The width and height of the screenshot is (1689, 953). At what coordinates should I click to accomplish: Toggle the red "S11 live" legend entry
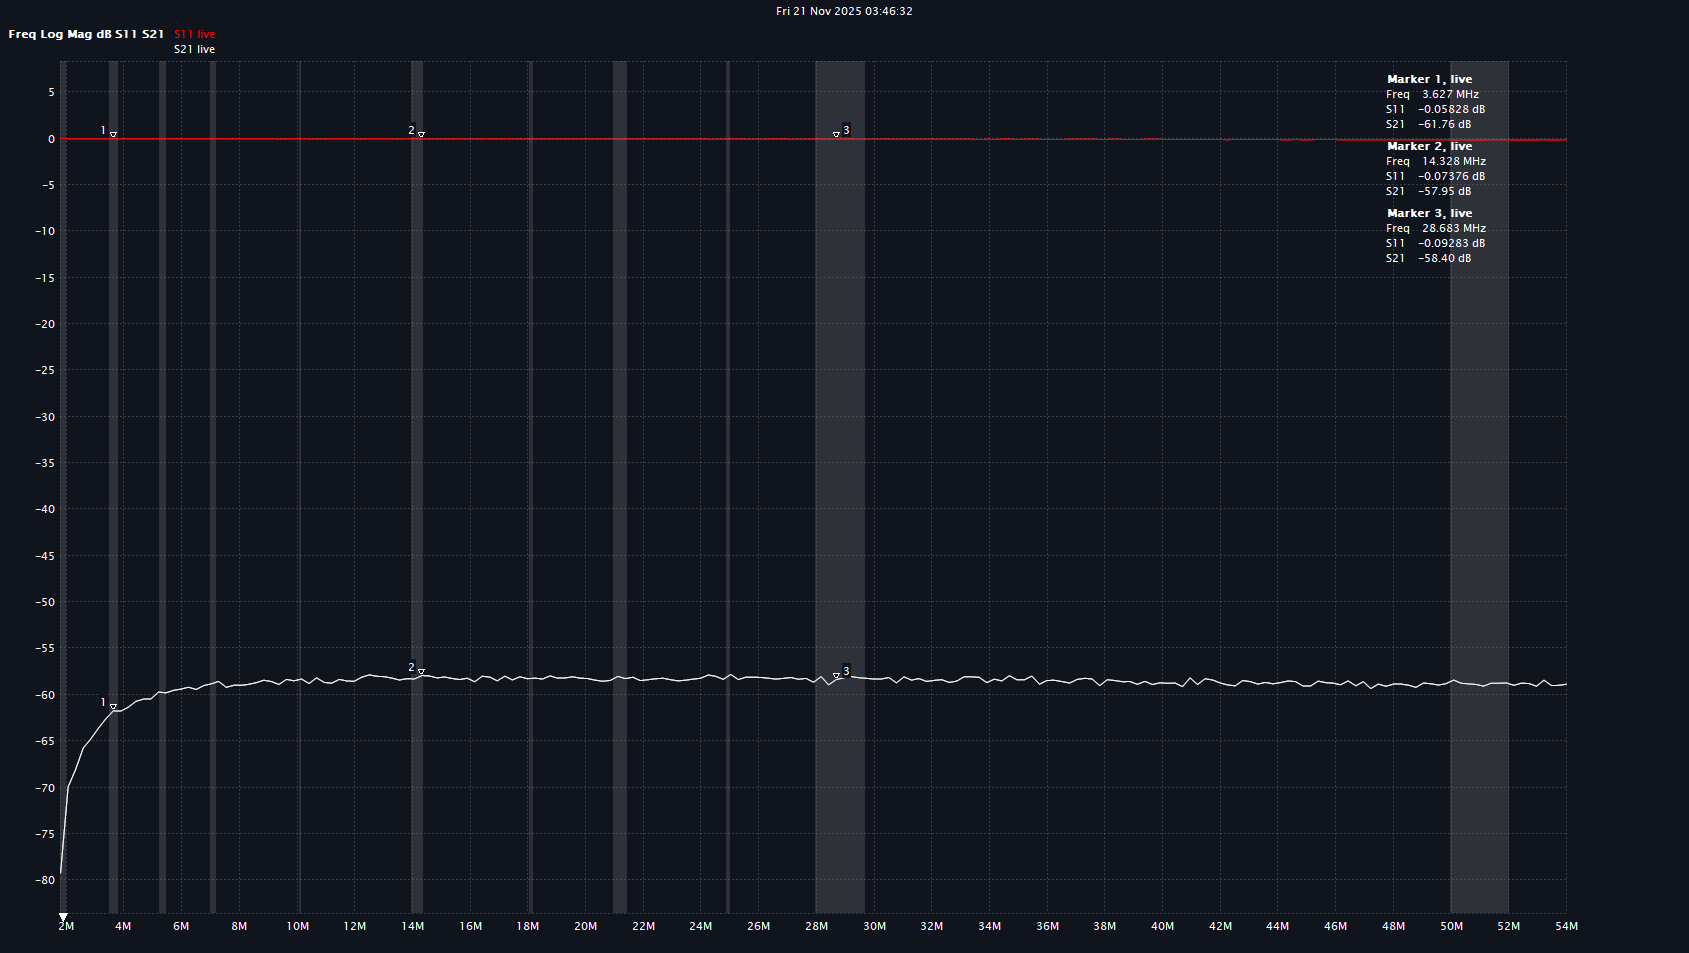tap(194, 34)
